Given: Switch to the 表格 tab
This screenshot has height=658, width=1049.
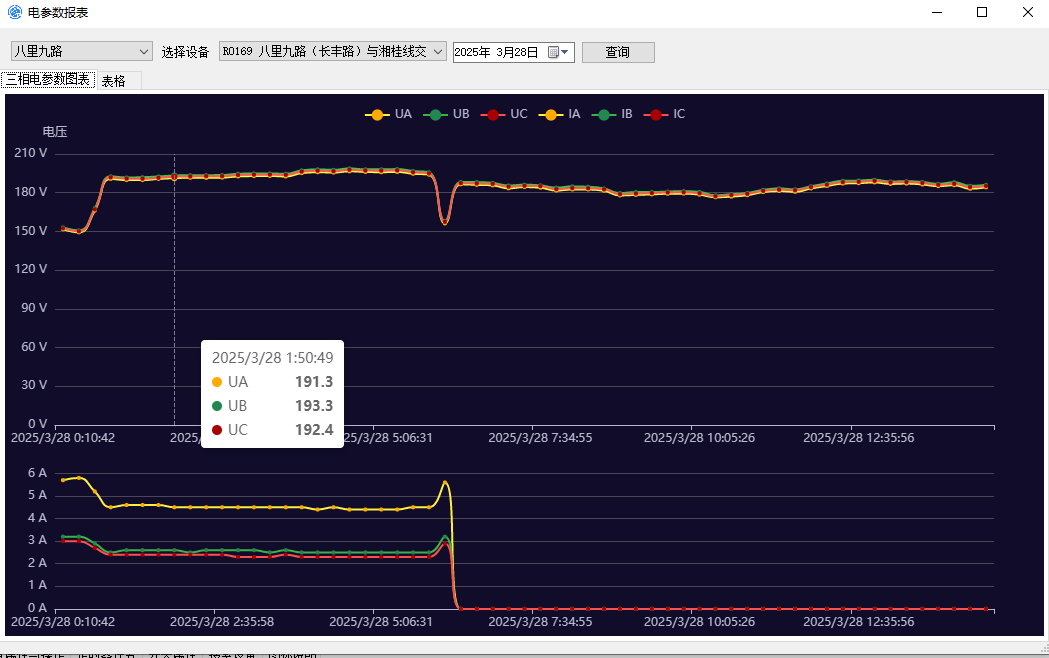Looking at the screenshot, I should pyautogui.click(x=114, y=81).
